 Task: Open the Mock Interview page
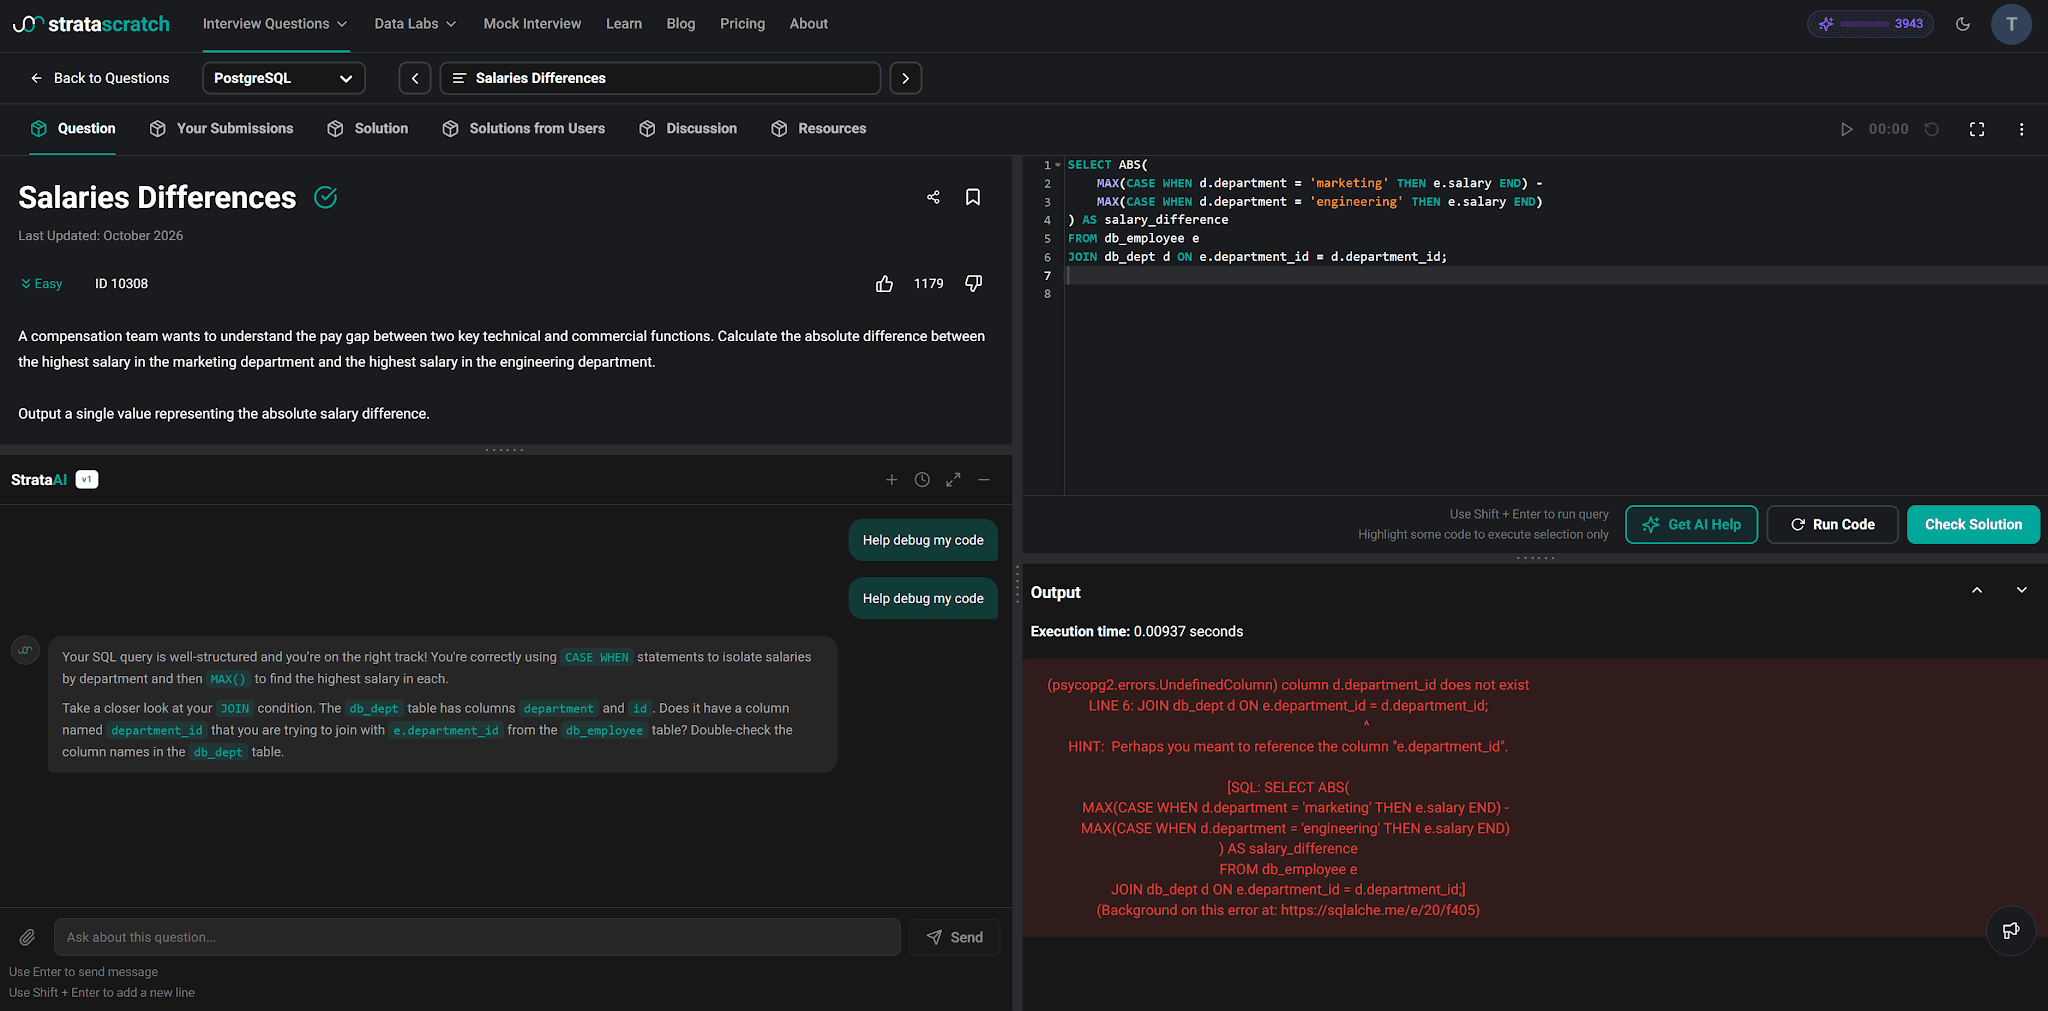point(532,24)
